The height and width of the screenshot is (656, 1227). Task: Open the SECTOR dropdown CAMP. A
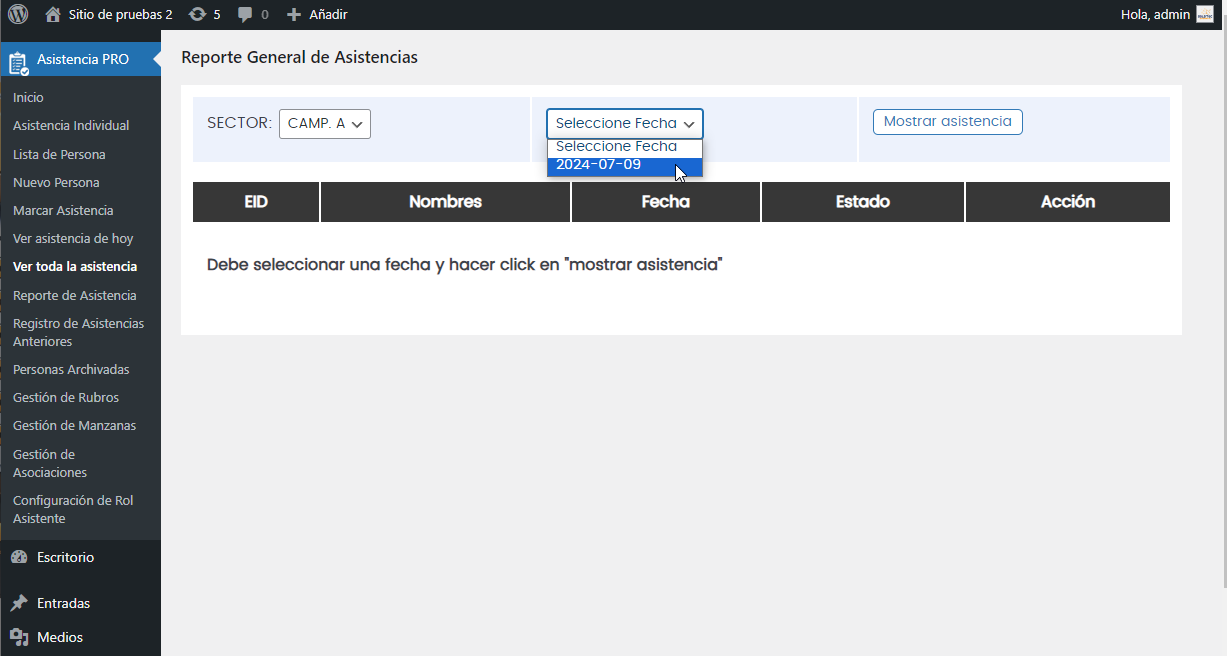click(x=325, y=124)
